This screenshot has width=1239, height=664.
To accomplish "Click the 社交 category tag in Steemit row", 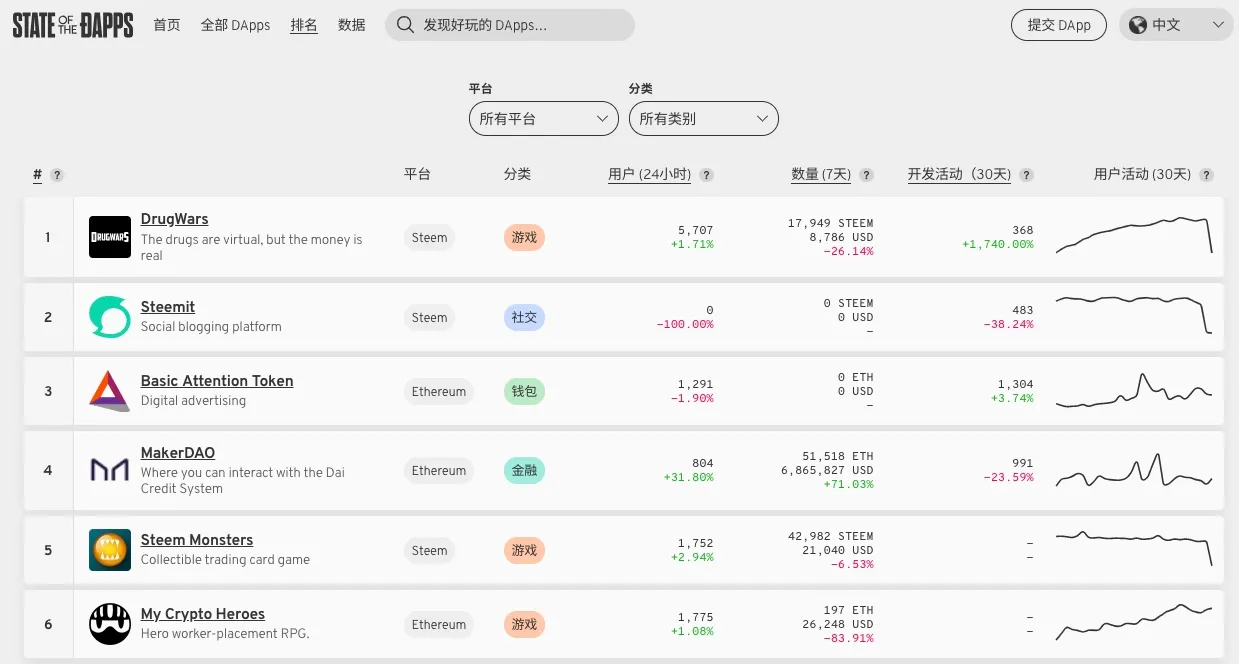I will [524, 318].
